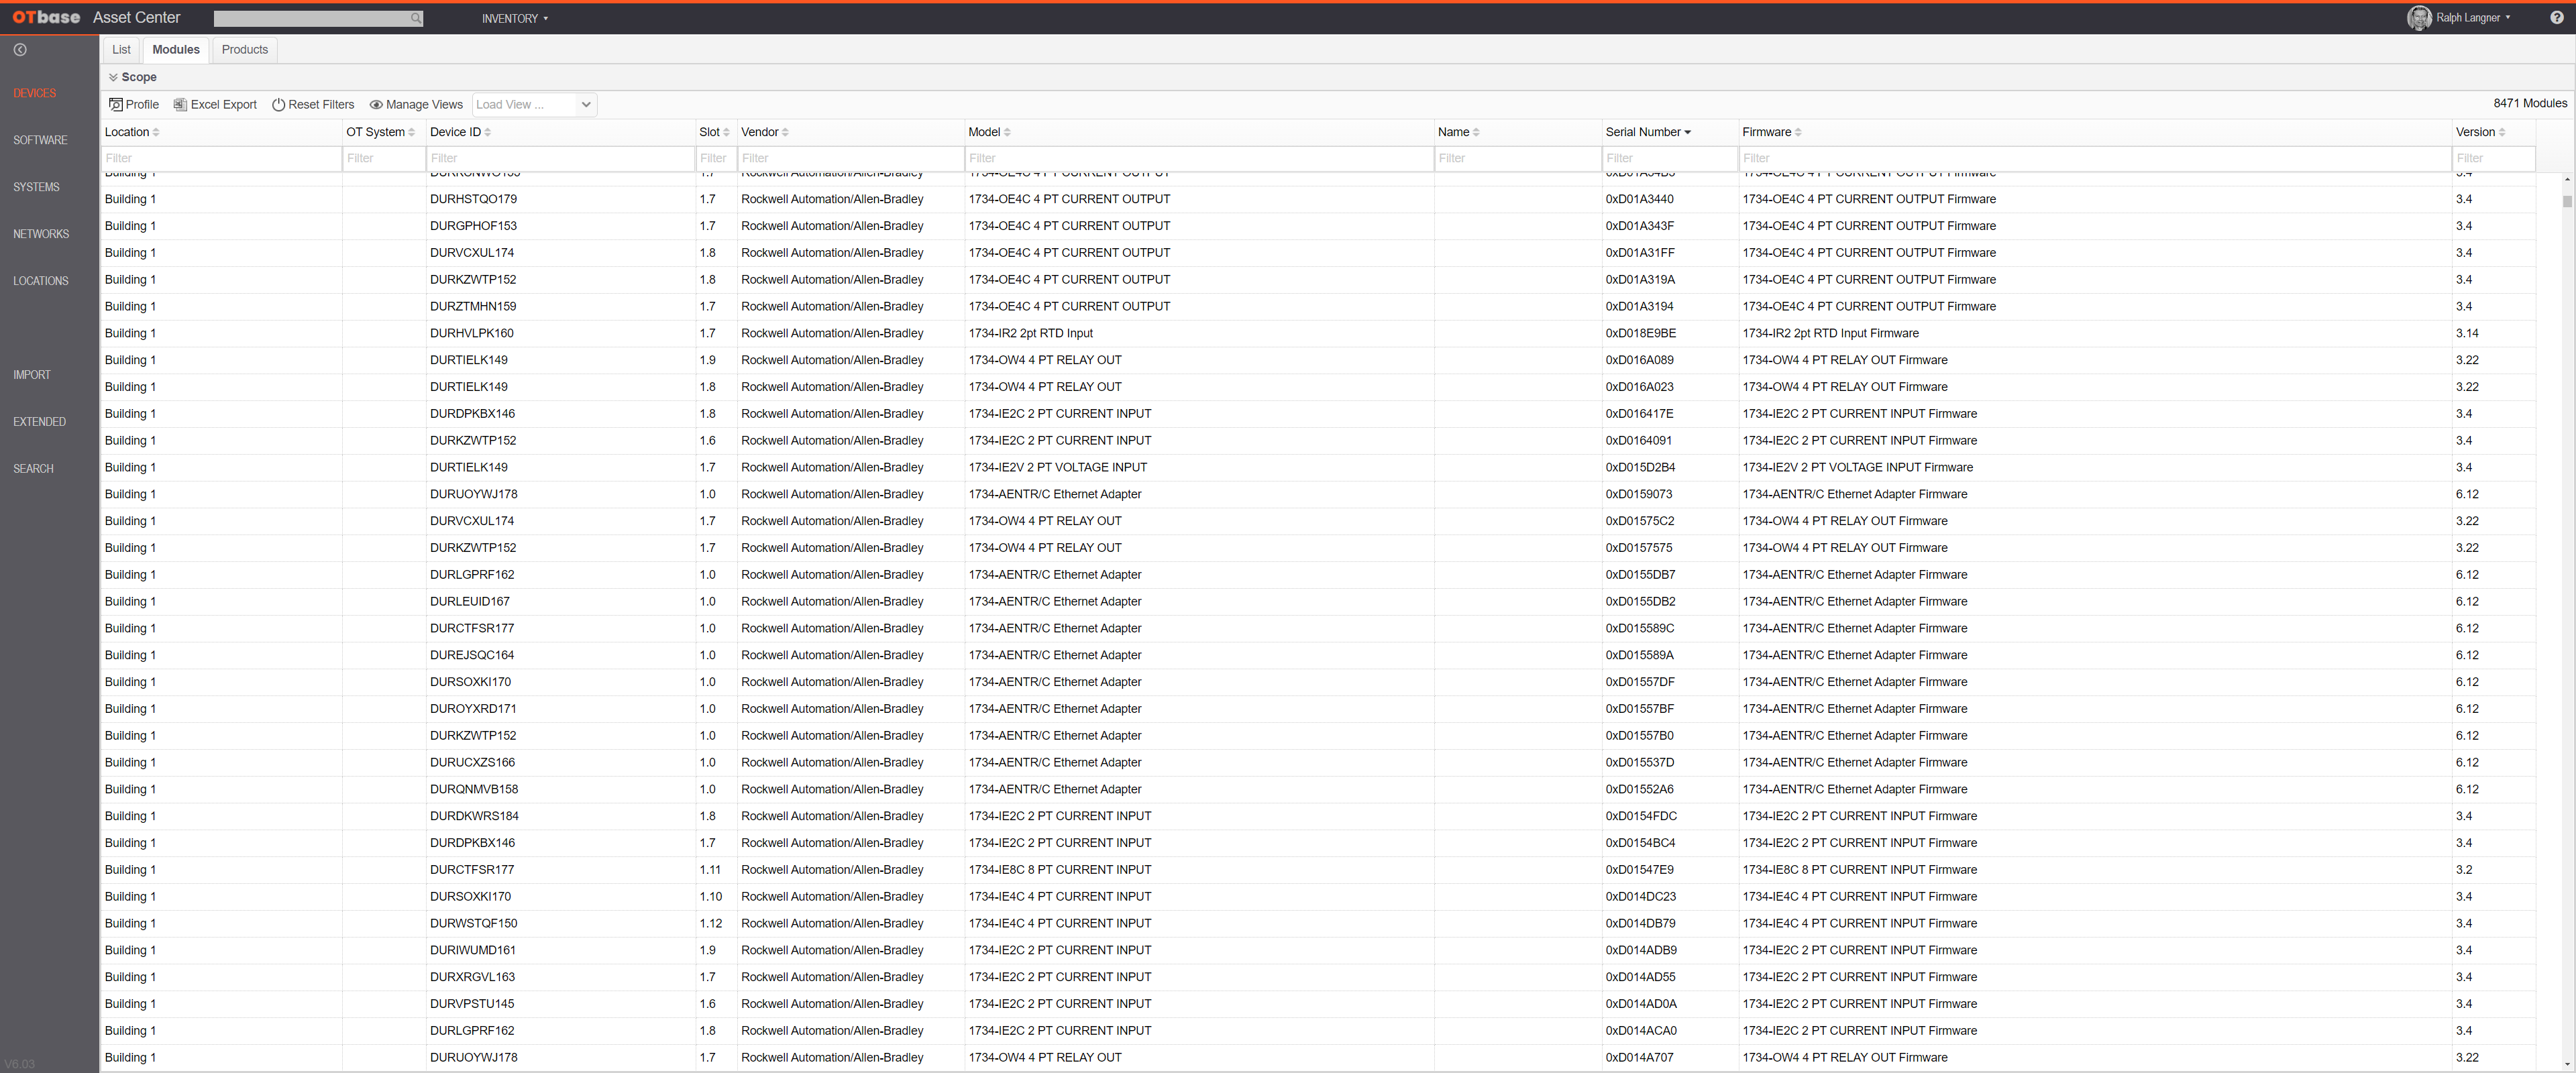Select model 1734-IR2 2pt RTD Input
The image size is (2576, 1073).
point(1030,333)
